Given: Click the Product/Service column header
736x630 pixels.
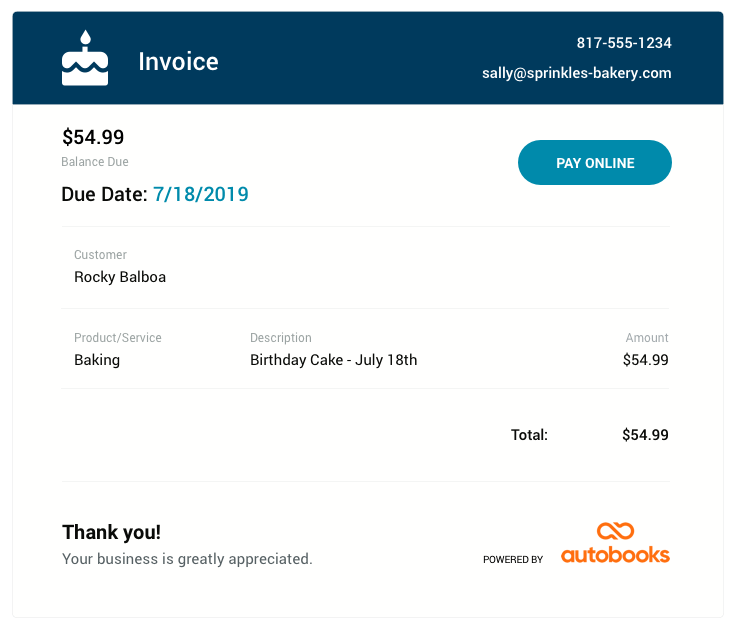Looking at the screenshot, I should [x=118, y=338].
